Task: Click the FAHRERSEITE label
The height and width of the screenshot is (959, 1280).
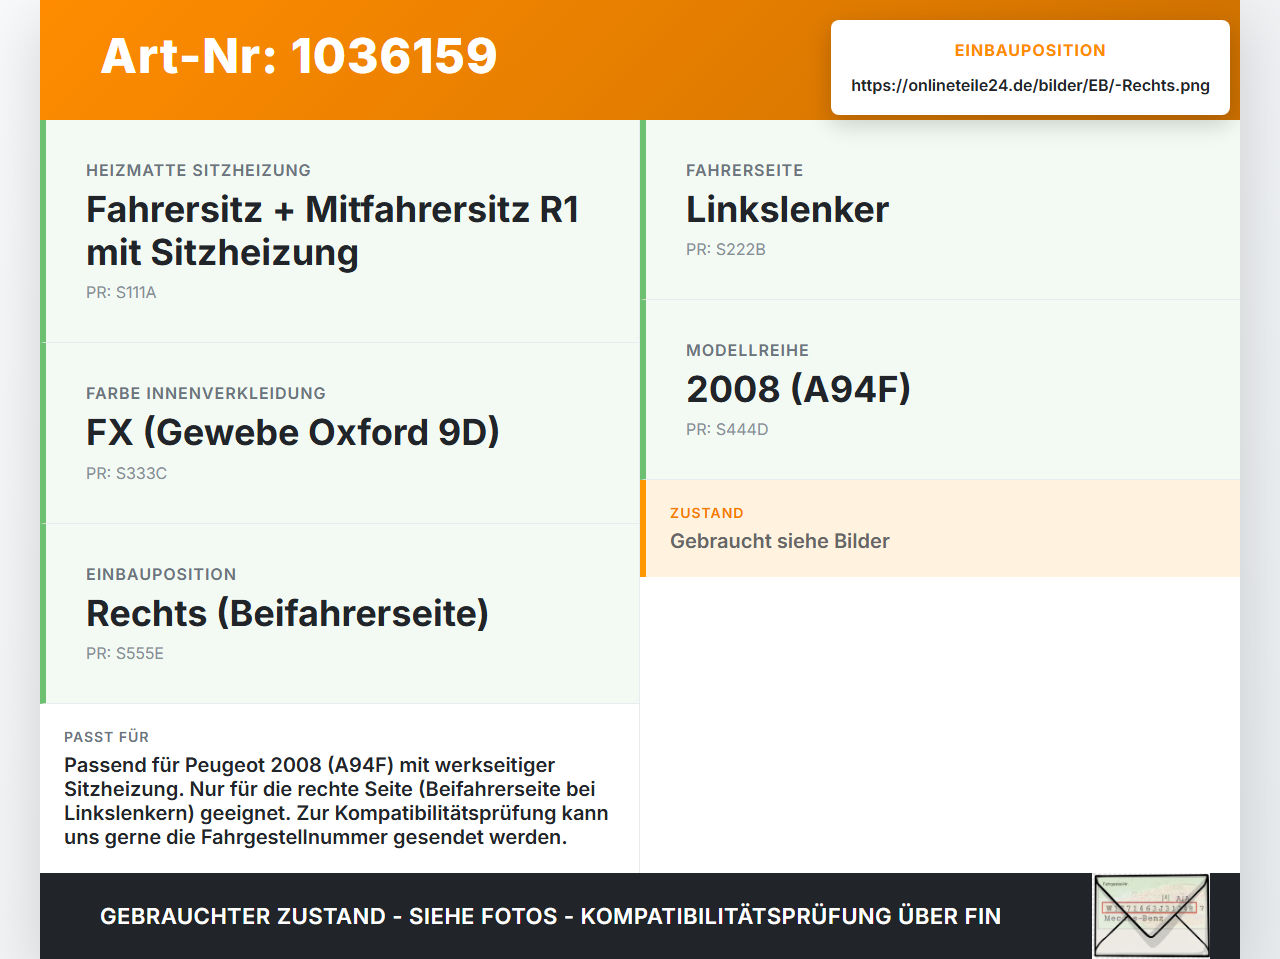Action: coord(745,170)
